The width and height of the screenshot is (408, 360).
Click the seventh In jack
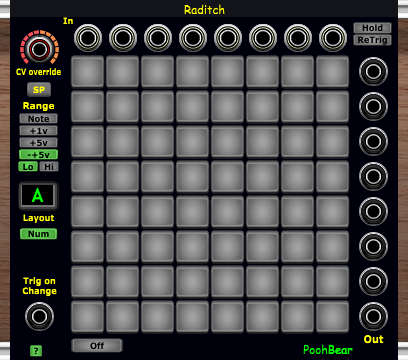(x=298, y=38)
